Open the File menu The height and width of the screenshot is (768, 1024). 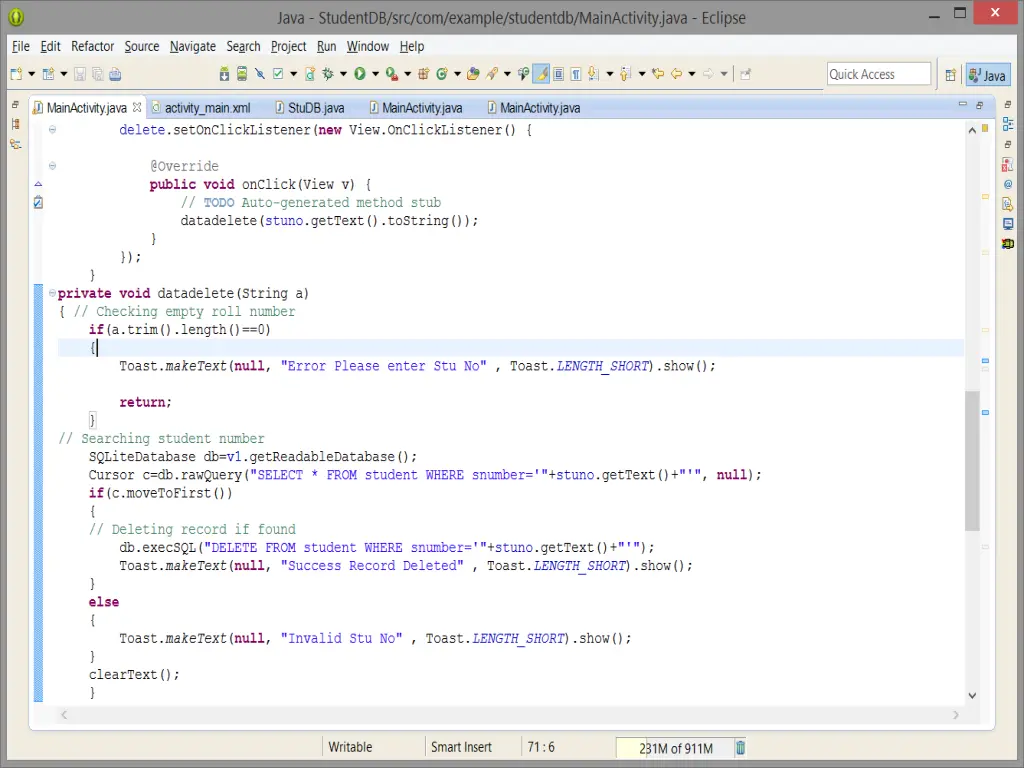pos(21,46)
